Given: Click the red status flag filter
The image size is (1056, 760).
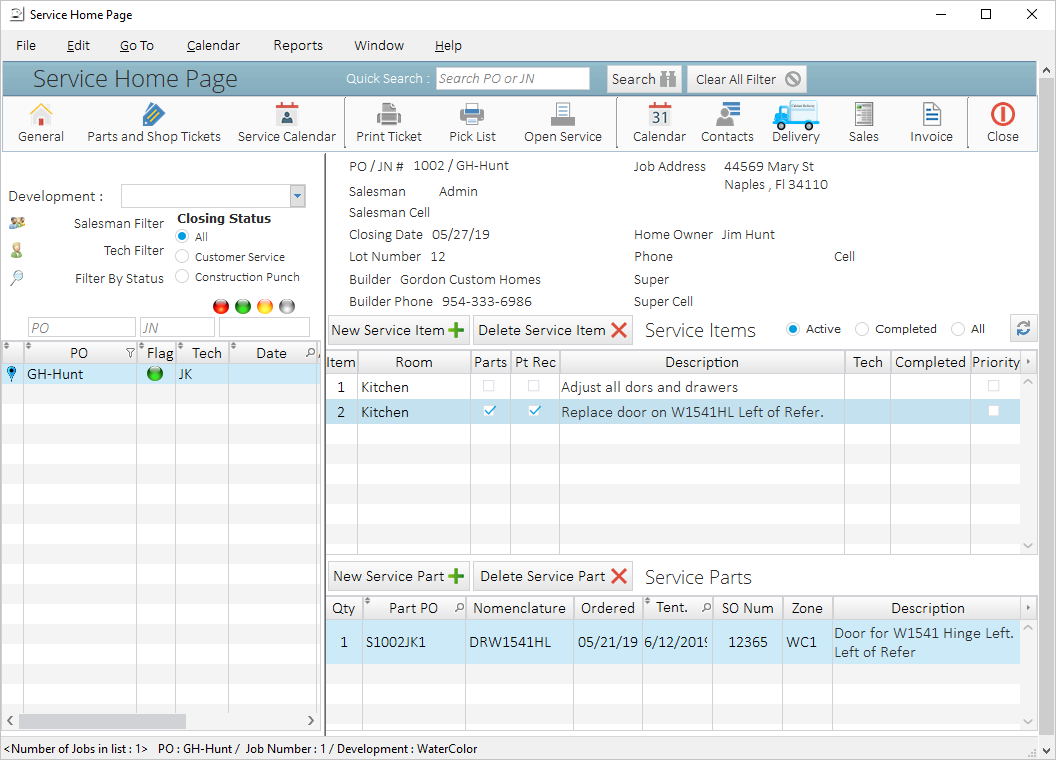Looking at the screenshot, I should pyautogui.click(x=221, y=307).
